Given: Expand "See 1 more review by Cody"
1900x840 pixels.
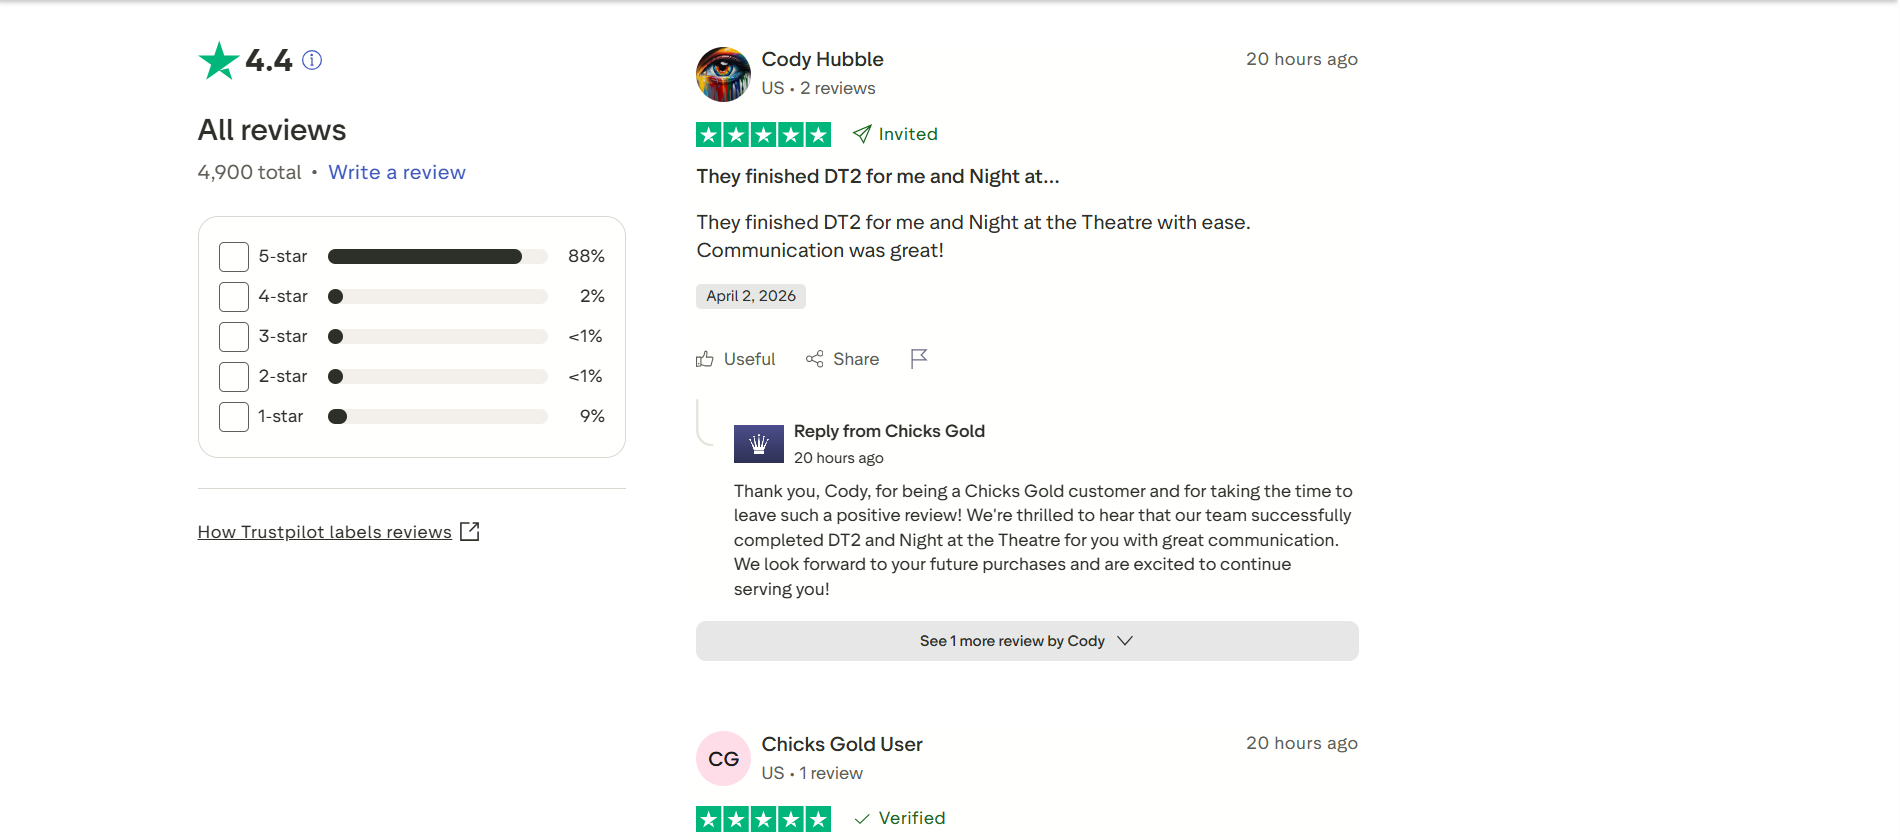Looking at the screenshot, I should (1011, 641).
